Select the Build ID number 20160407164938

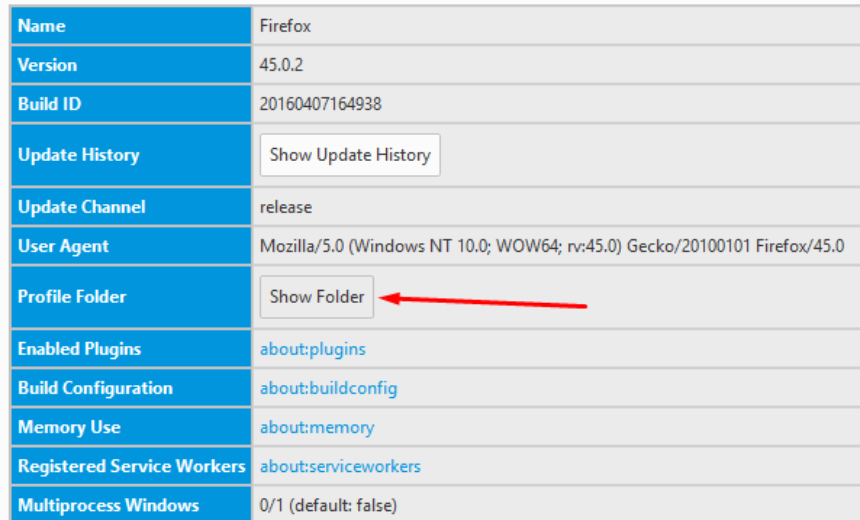tap(320, 104)
